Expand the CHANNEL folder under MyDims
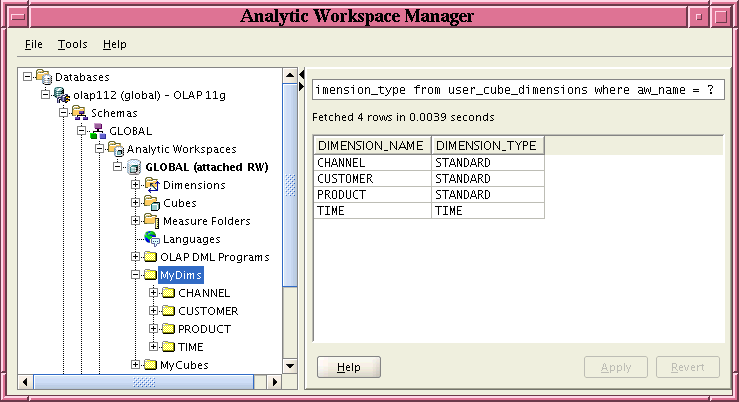The height and width of the screenshot is (402, 739). pyautogui.click(x=154, y=293)
